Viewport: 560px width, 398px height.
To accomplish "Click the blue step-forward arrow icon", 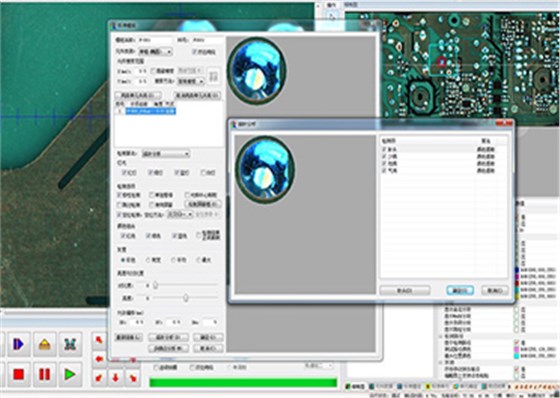I will [18, 344].
